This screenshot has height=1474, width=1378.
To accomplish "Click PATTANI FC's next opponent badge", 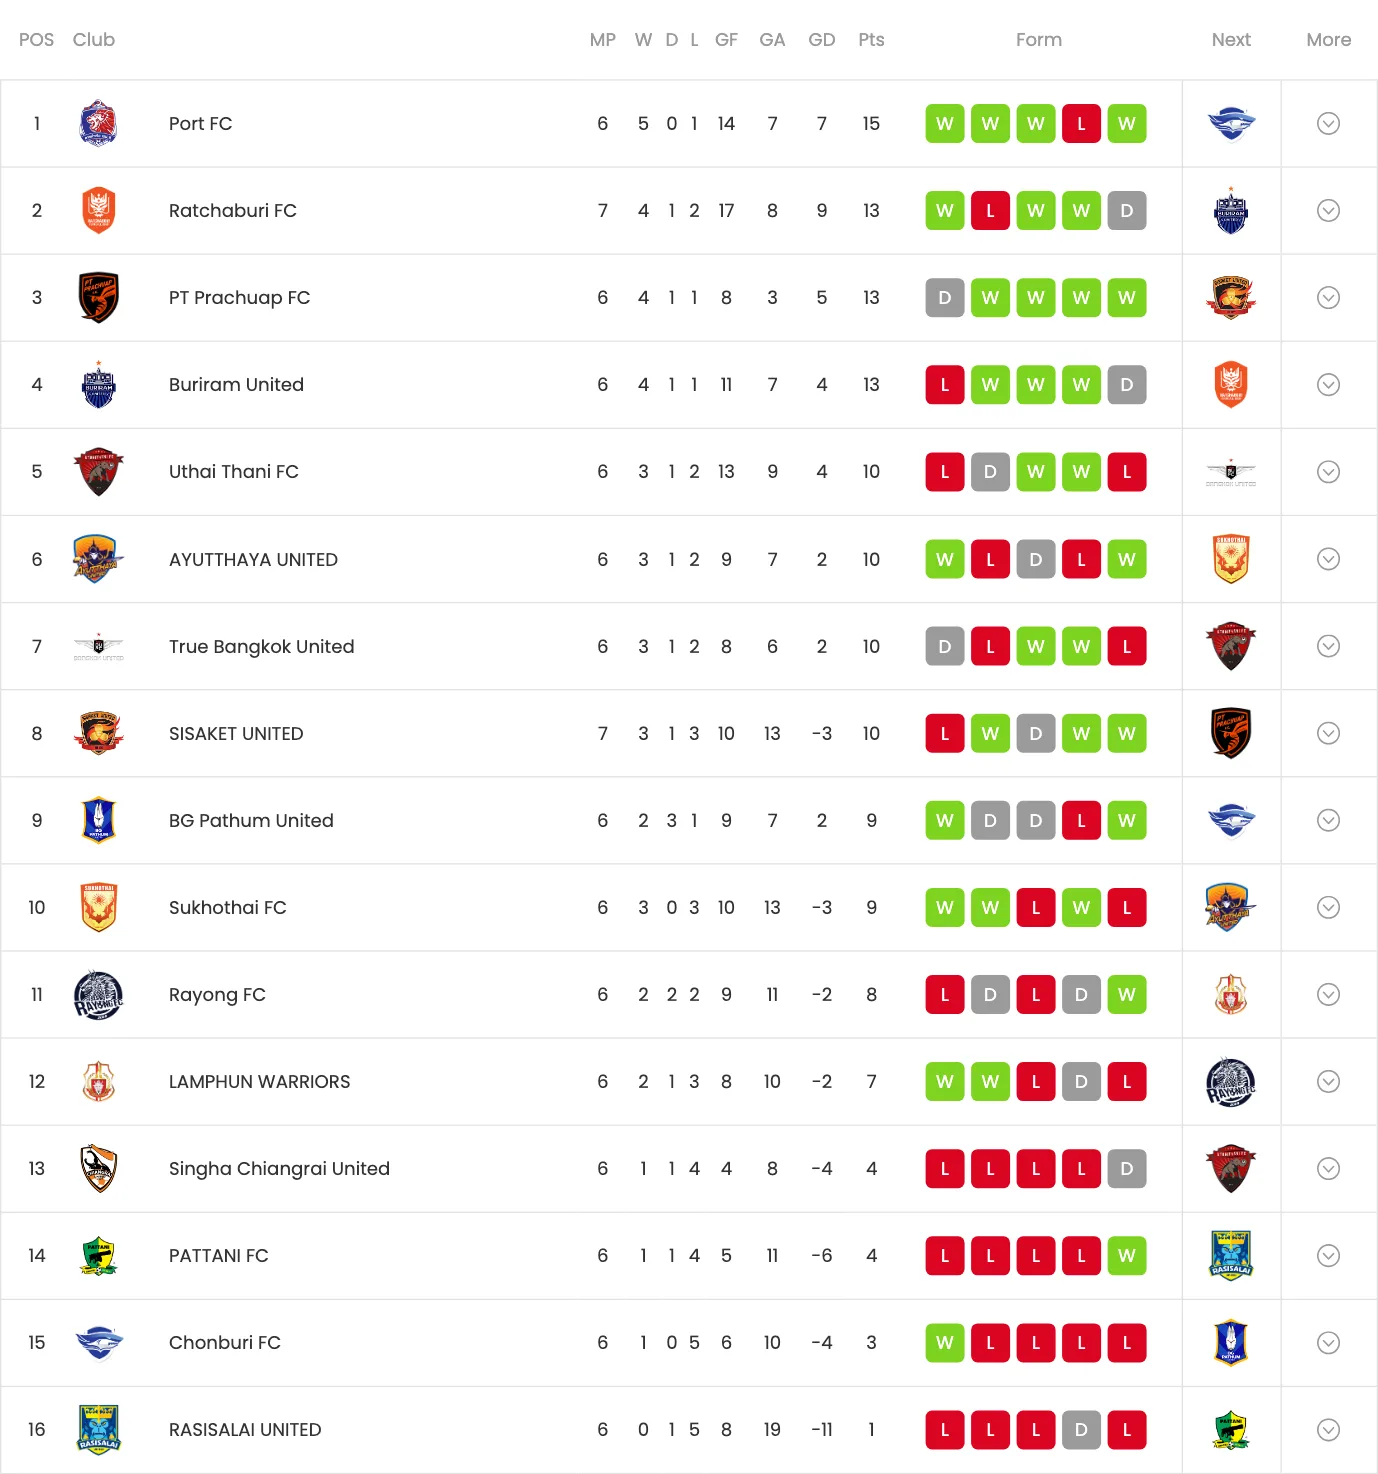I will coord(1231,1255).
